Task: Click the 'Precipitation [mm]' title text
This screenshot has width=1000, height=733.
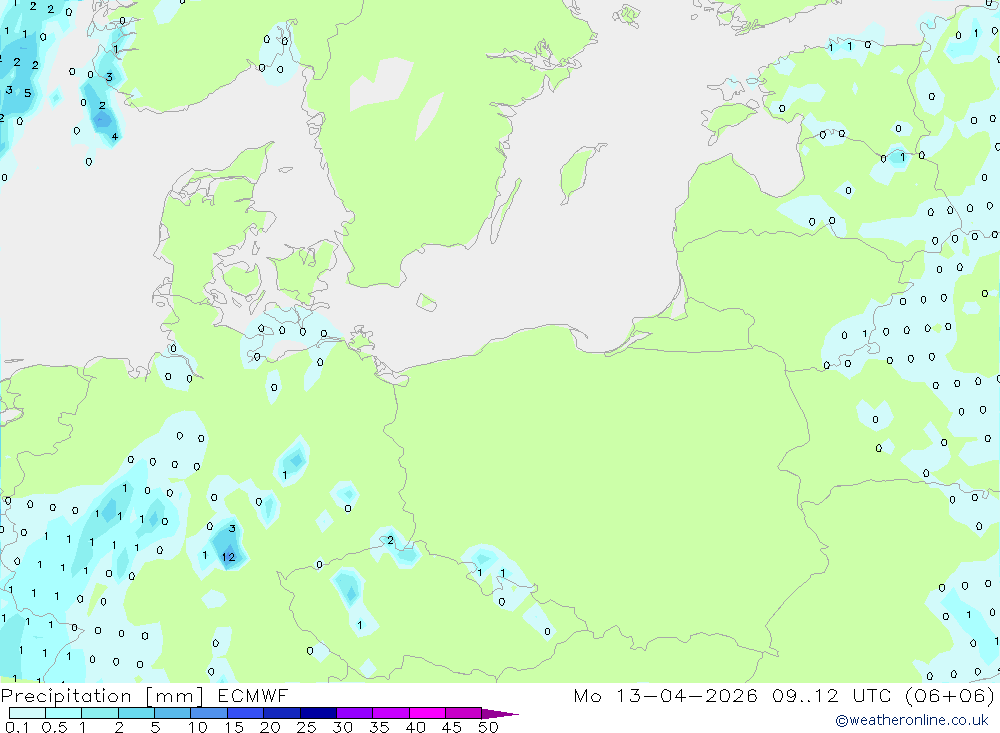Action: [x=103, y=696]
